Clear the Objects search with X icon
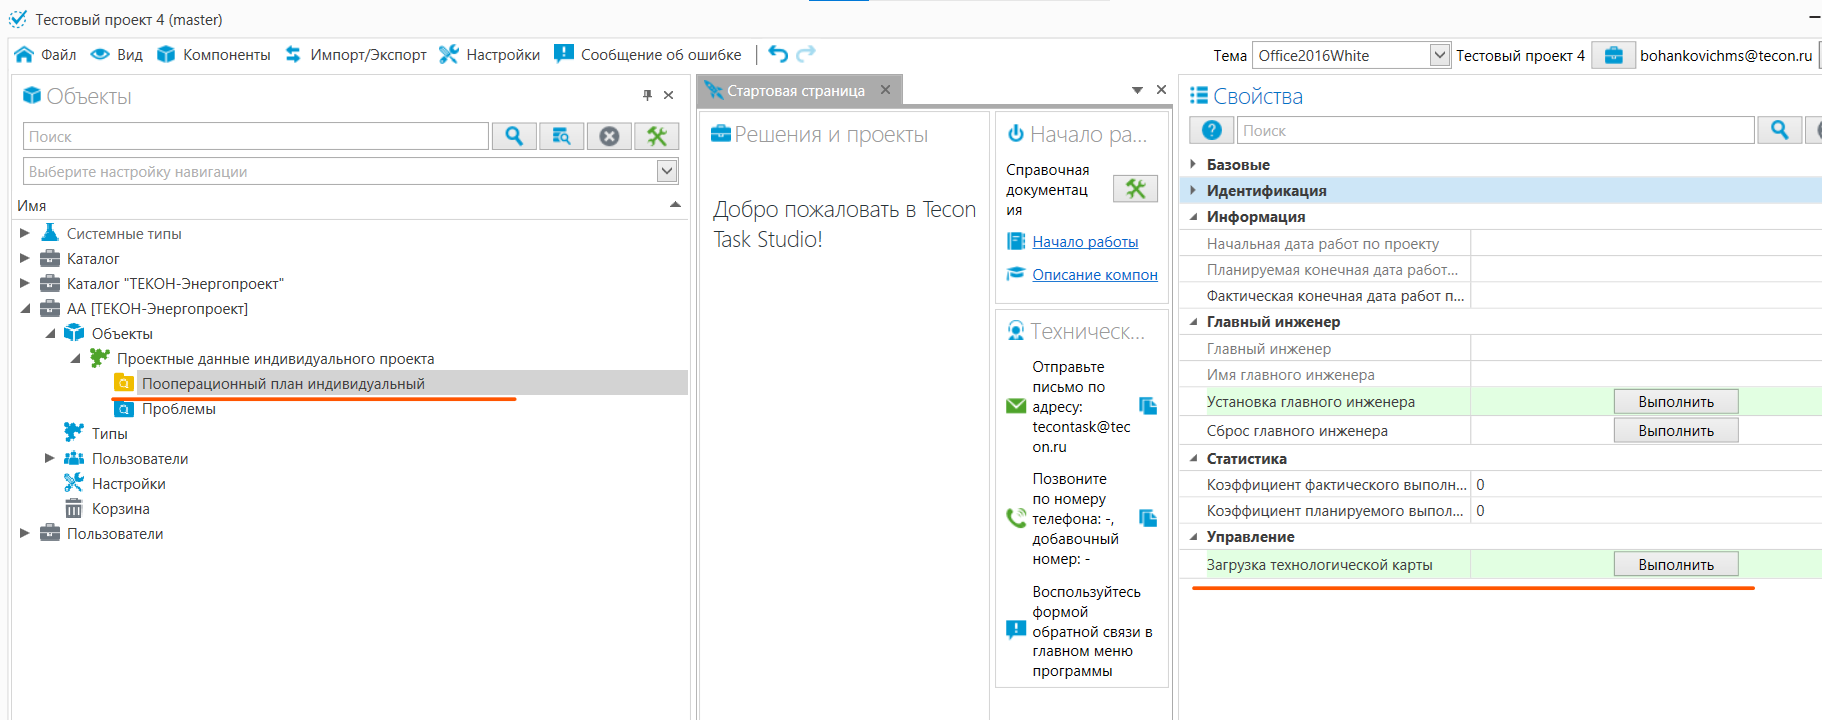This screenshot has width=1822, height=720. click(609, 136)
